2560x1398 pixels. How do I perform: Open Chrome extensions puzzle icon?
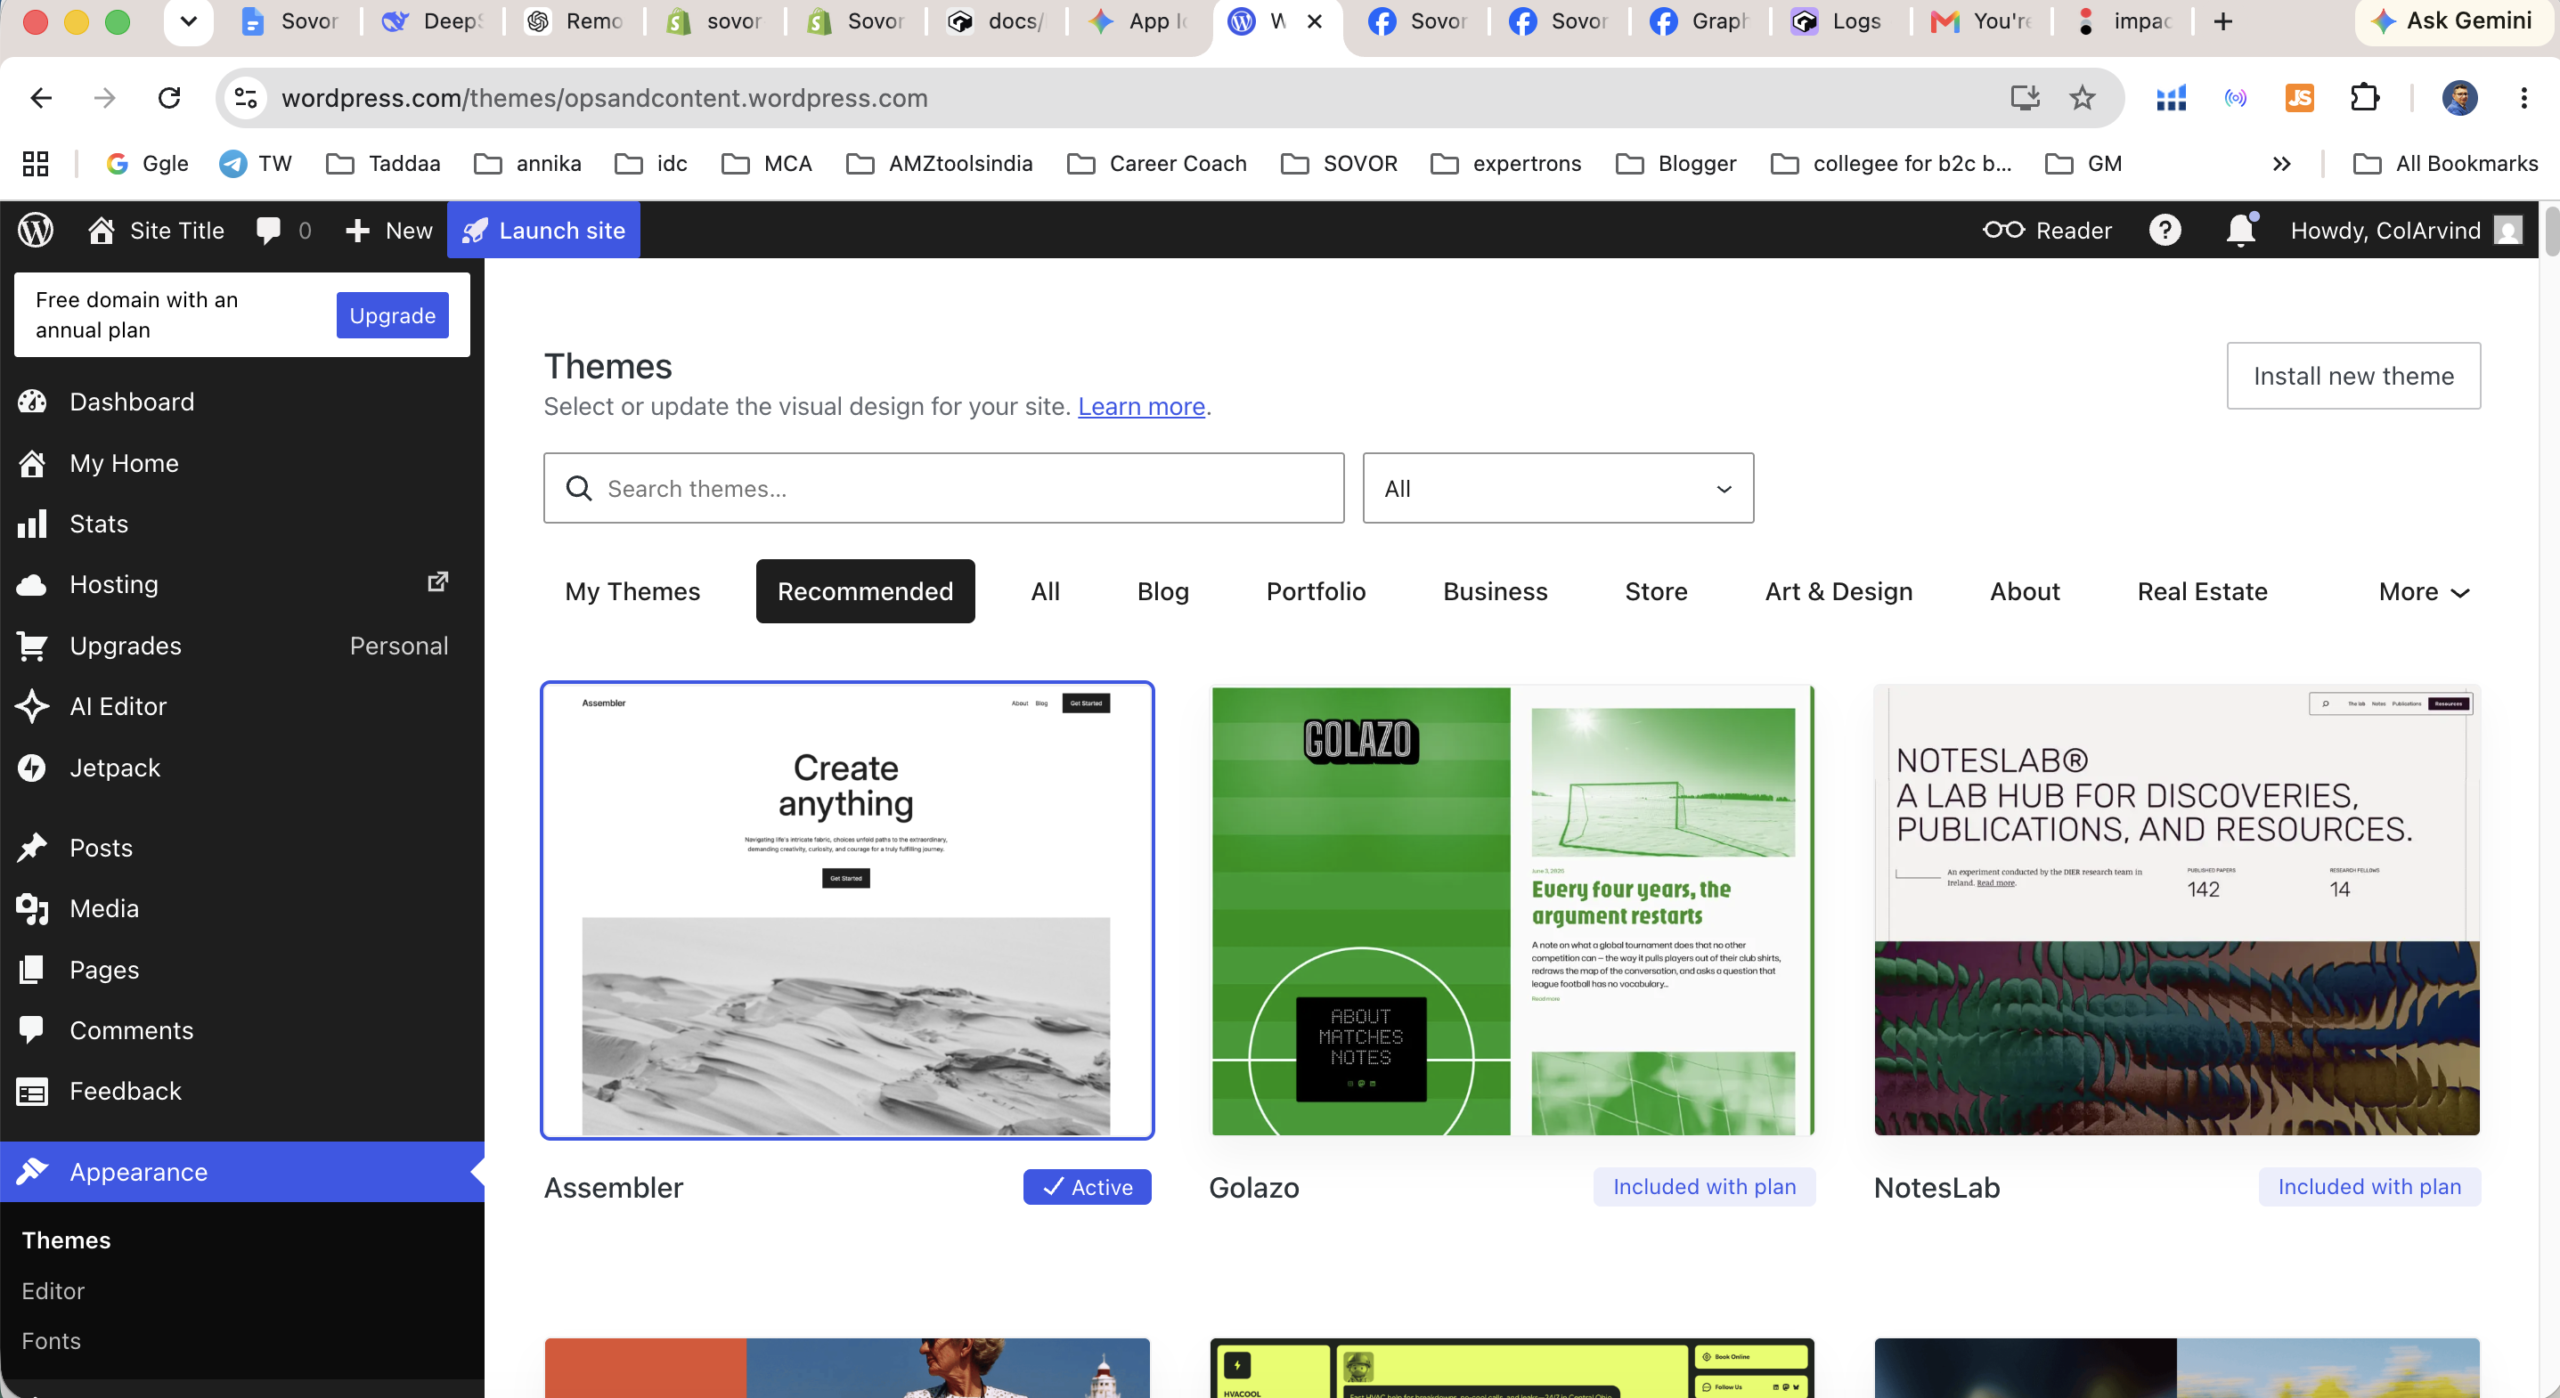coord(2365,98)
